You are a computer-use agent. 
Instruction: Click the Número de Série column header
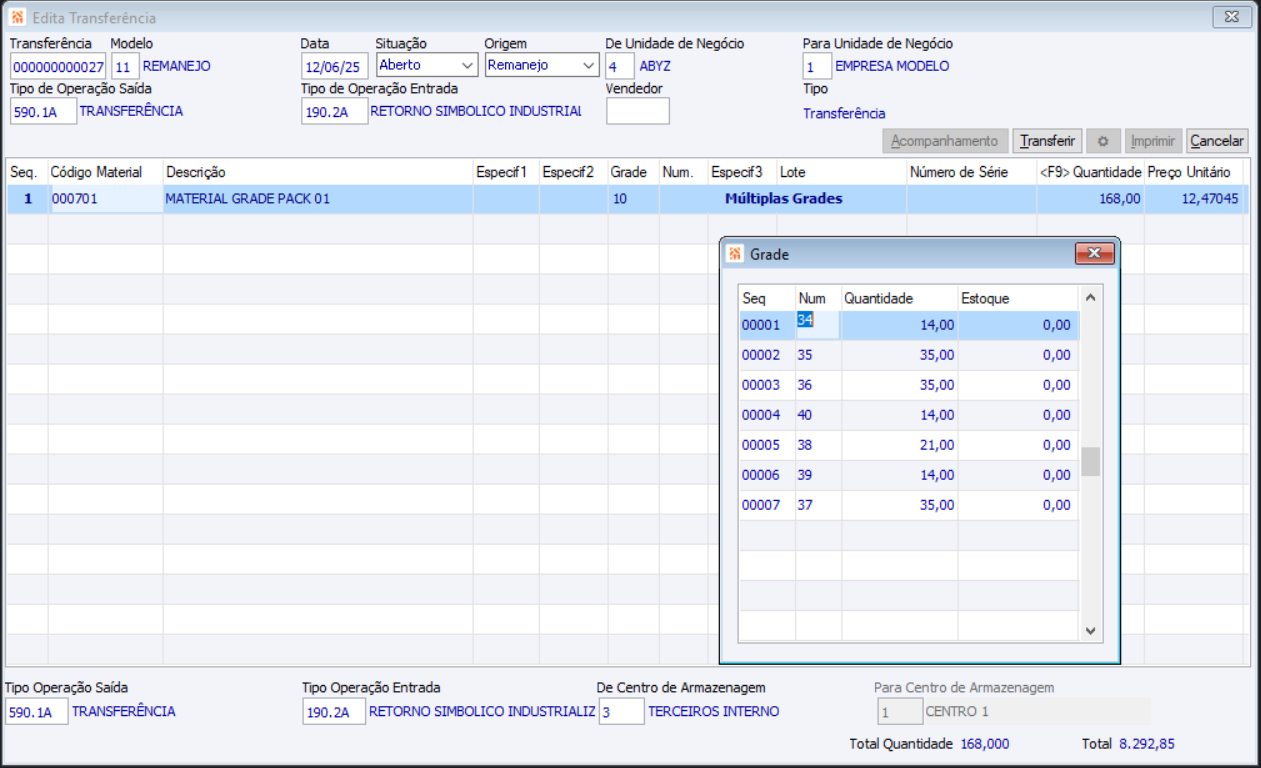971,172
